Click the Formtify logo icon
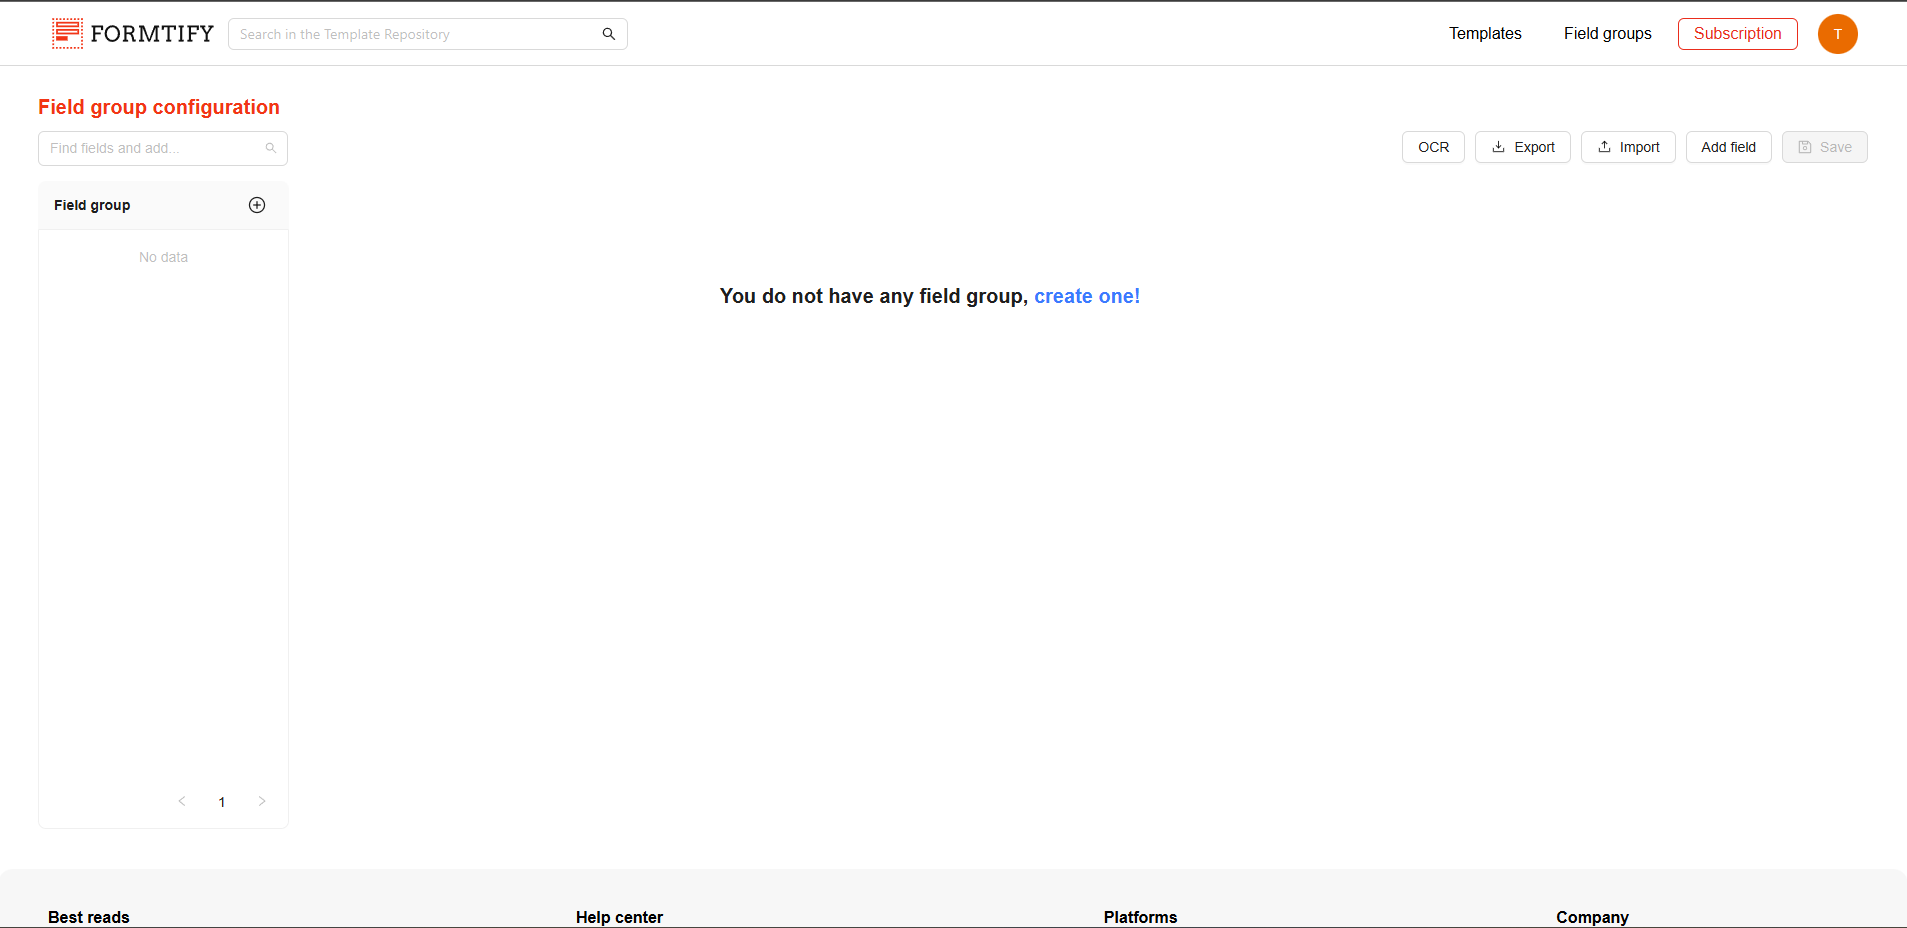 pyautogui.click(x=67, y=34)
